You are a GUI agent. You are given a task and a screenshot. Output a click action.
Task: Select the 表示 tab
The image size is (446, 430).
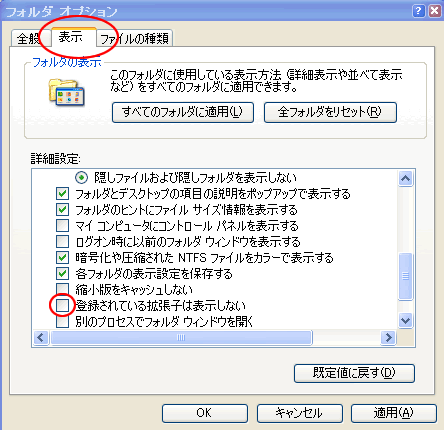pyautogui.click(x=71, y=37)
